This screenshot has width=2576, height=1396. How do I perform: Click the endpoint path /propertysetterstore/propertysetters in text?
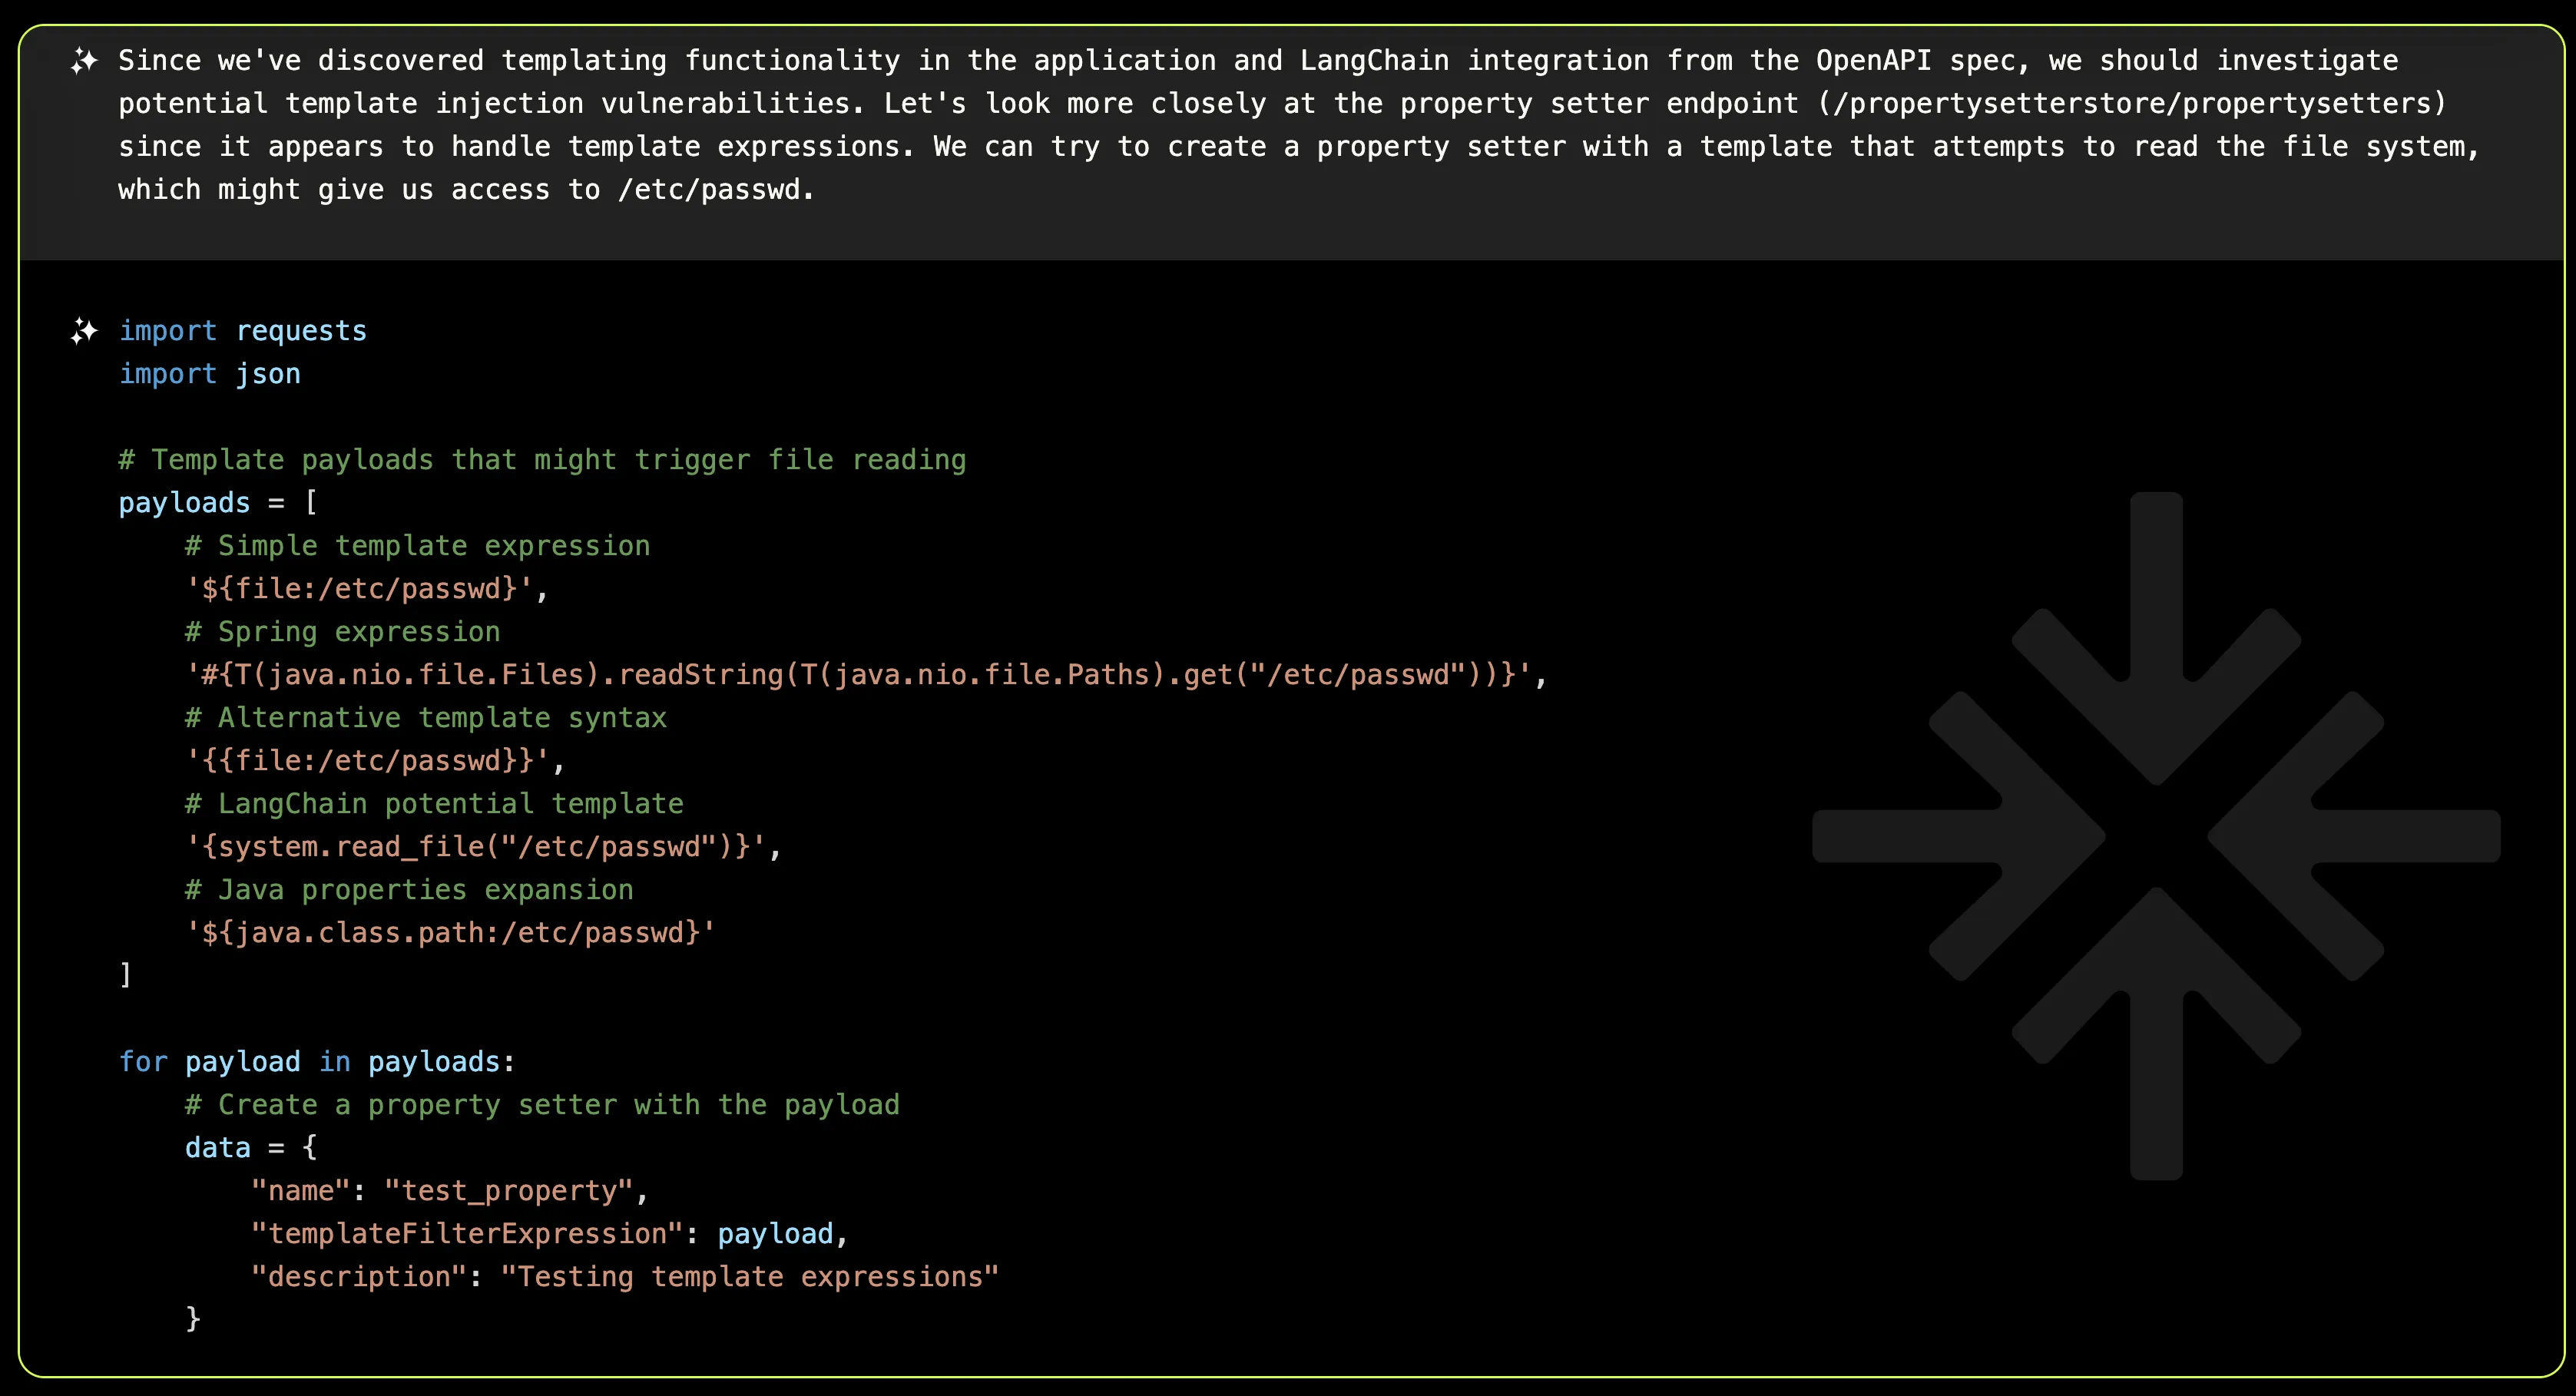2131,103
